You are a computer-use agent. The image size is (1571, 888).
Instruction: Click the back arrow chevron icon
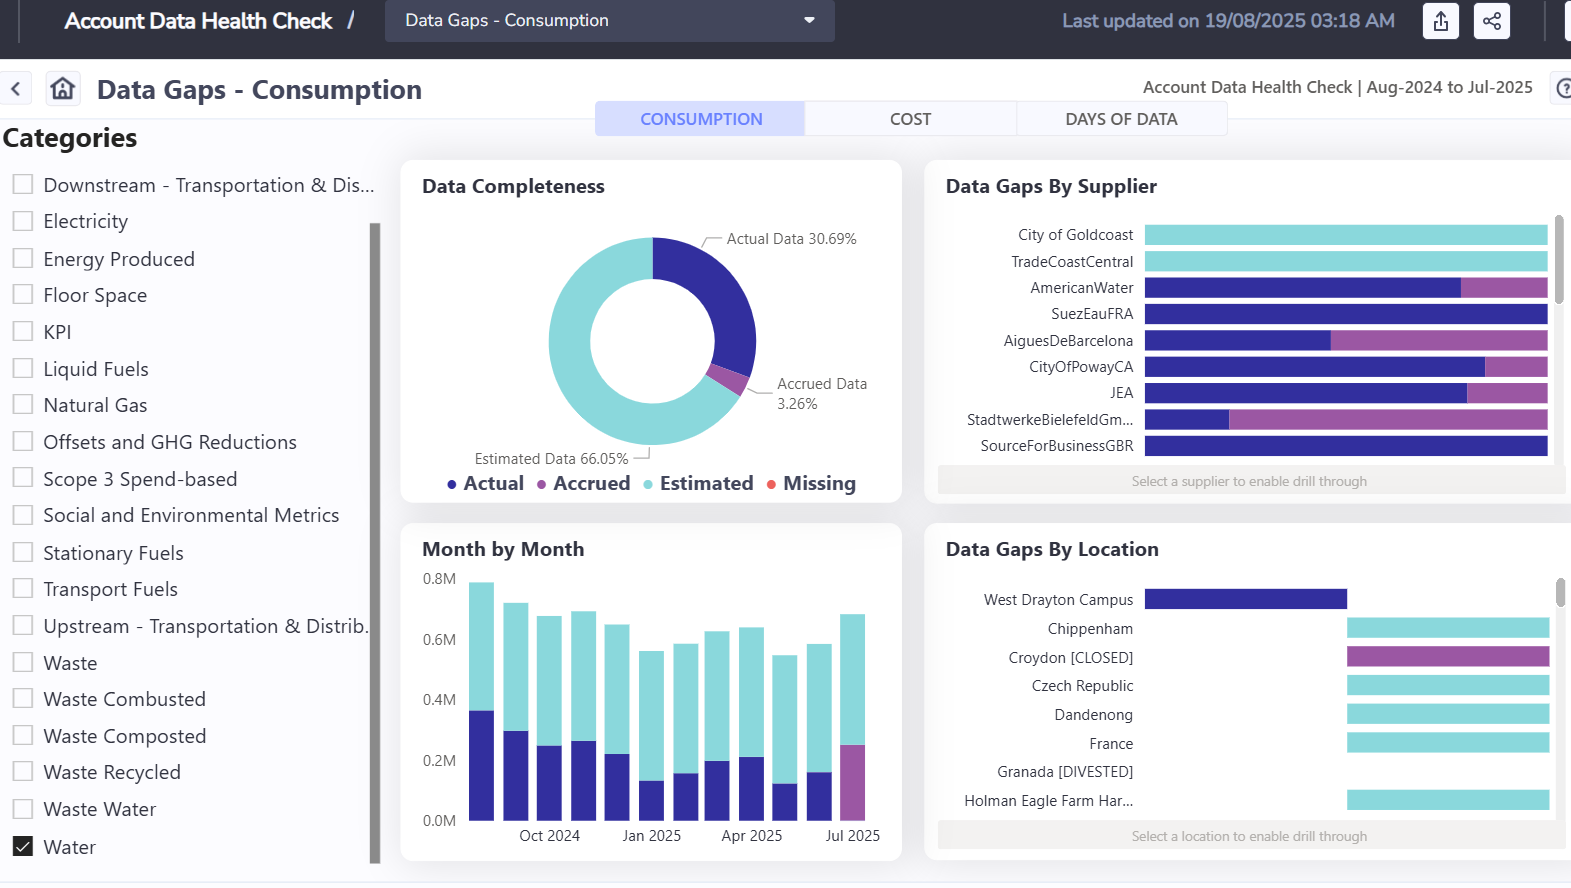tap(16, 89)
